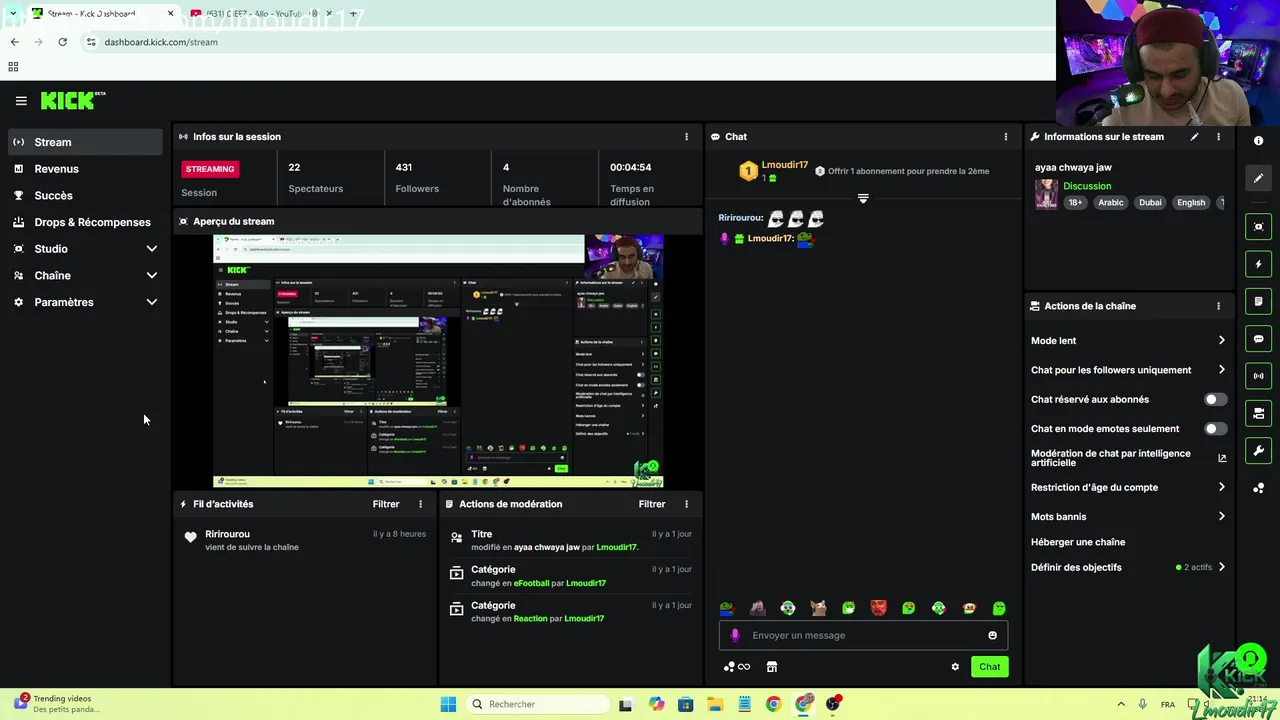Open Google Chrome from the taskbar
Screen dimensions: 1280x720
coord(773,704)
